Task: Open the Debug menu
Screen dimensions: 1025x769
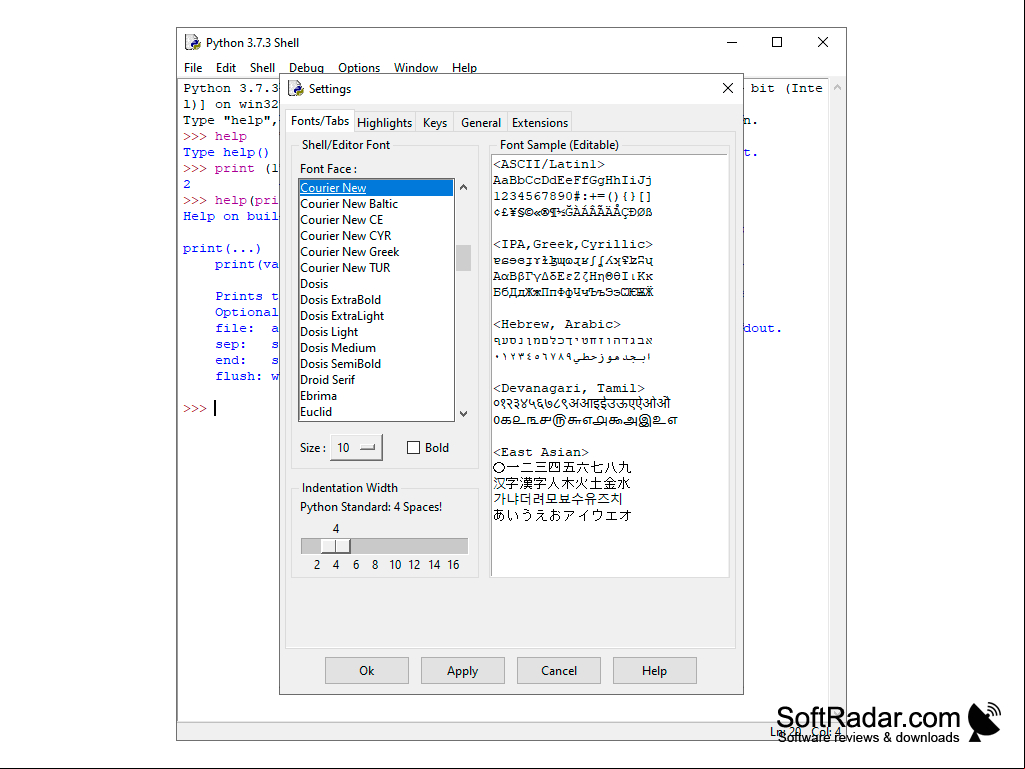Action: 306,67
